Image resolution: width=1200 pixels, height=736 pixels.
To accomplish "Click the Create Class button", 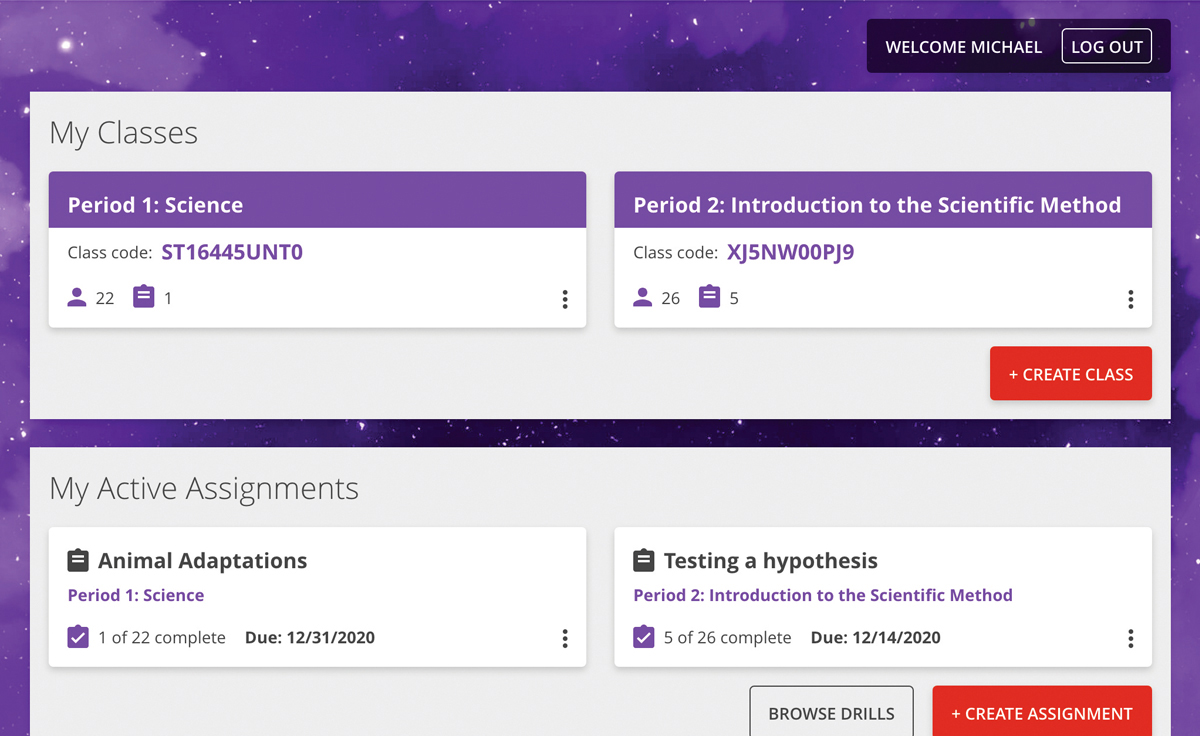I will (1070, 374).
